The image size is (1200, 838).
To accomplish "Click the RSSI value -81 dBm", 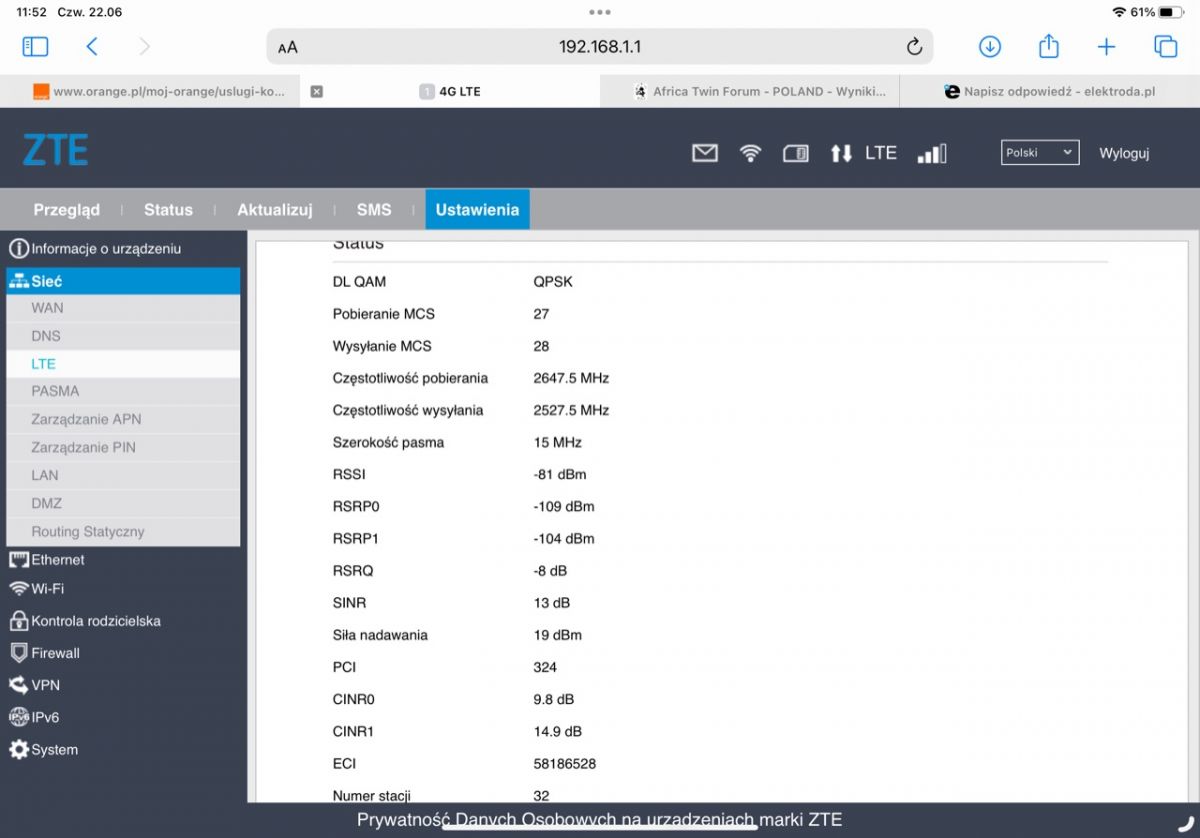I will click(560, 474).
